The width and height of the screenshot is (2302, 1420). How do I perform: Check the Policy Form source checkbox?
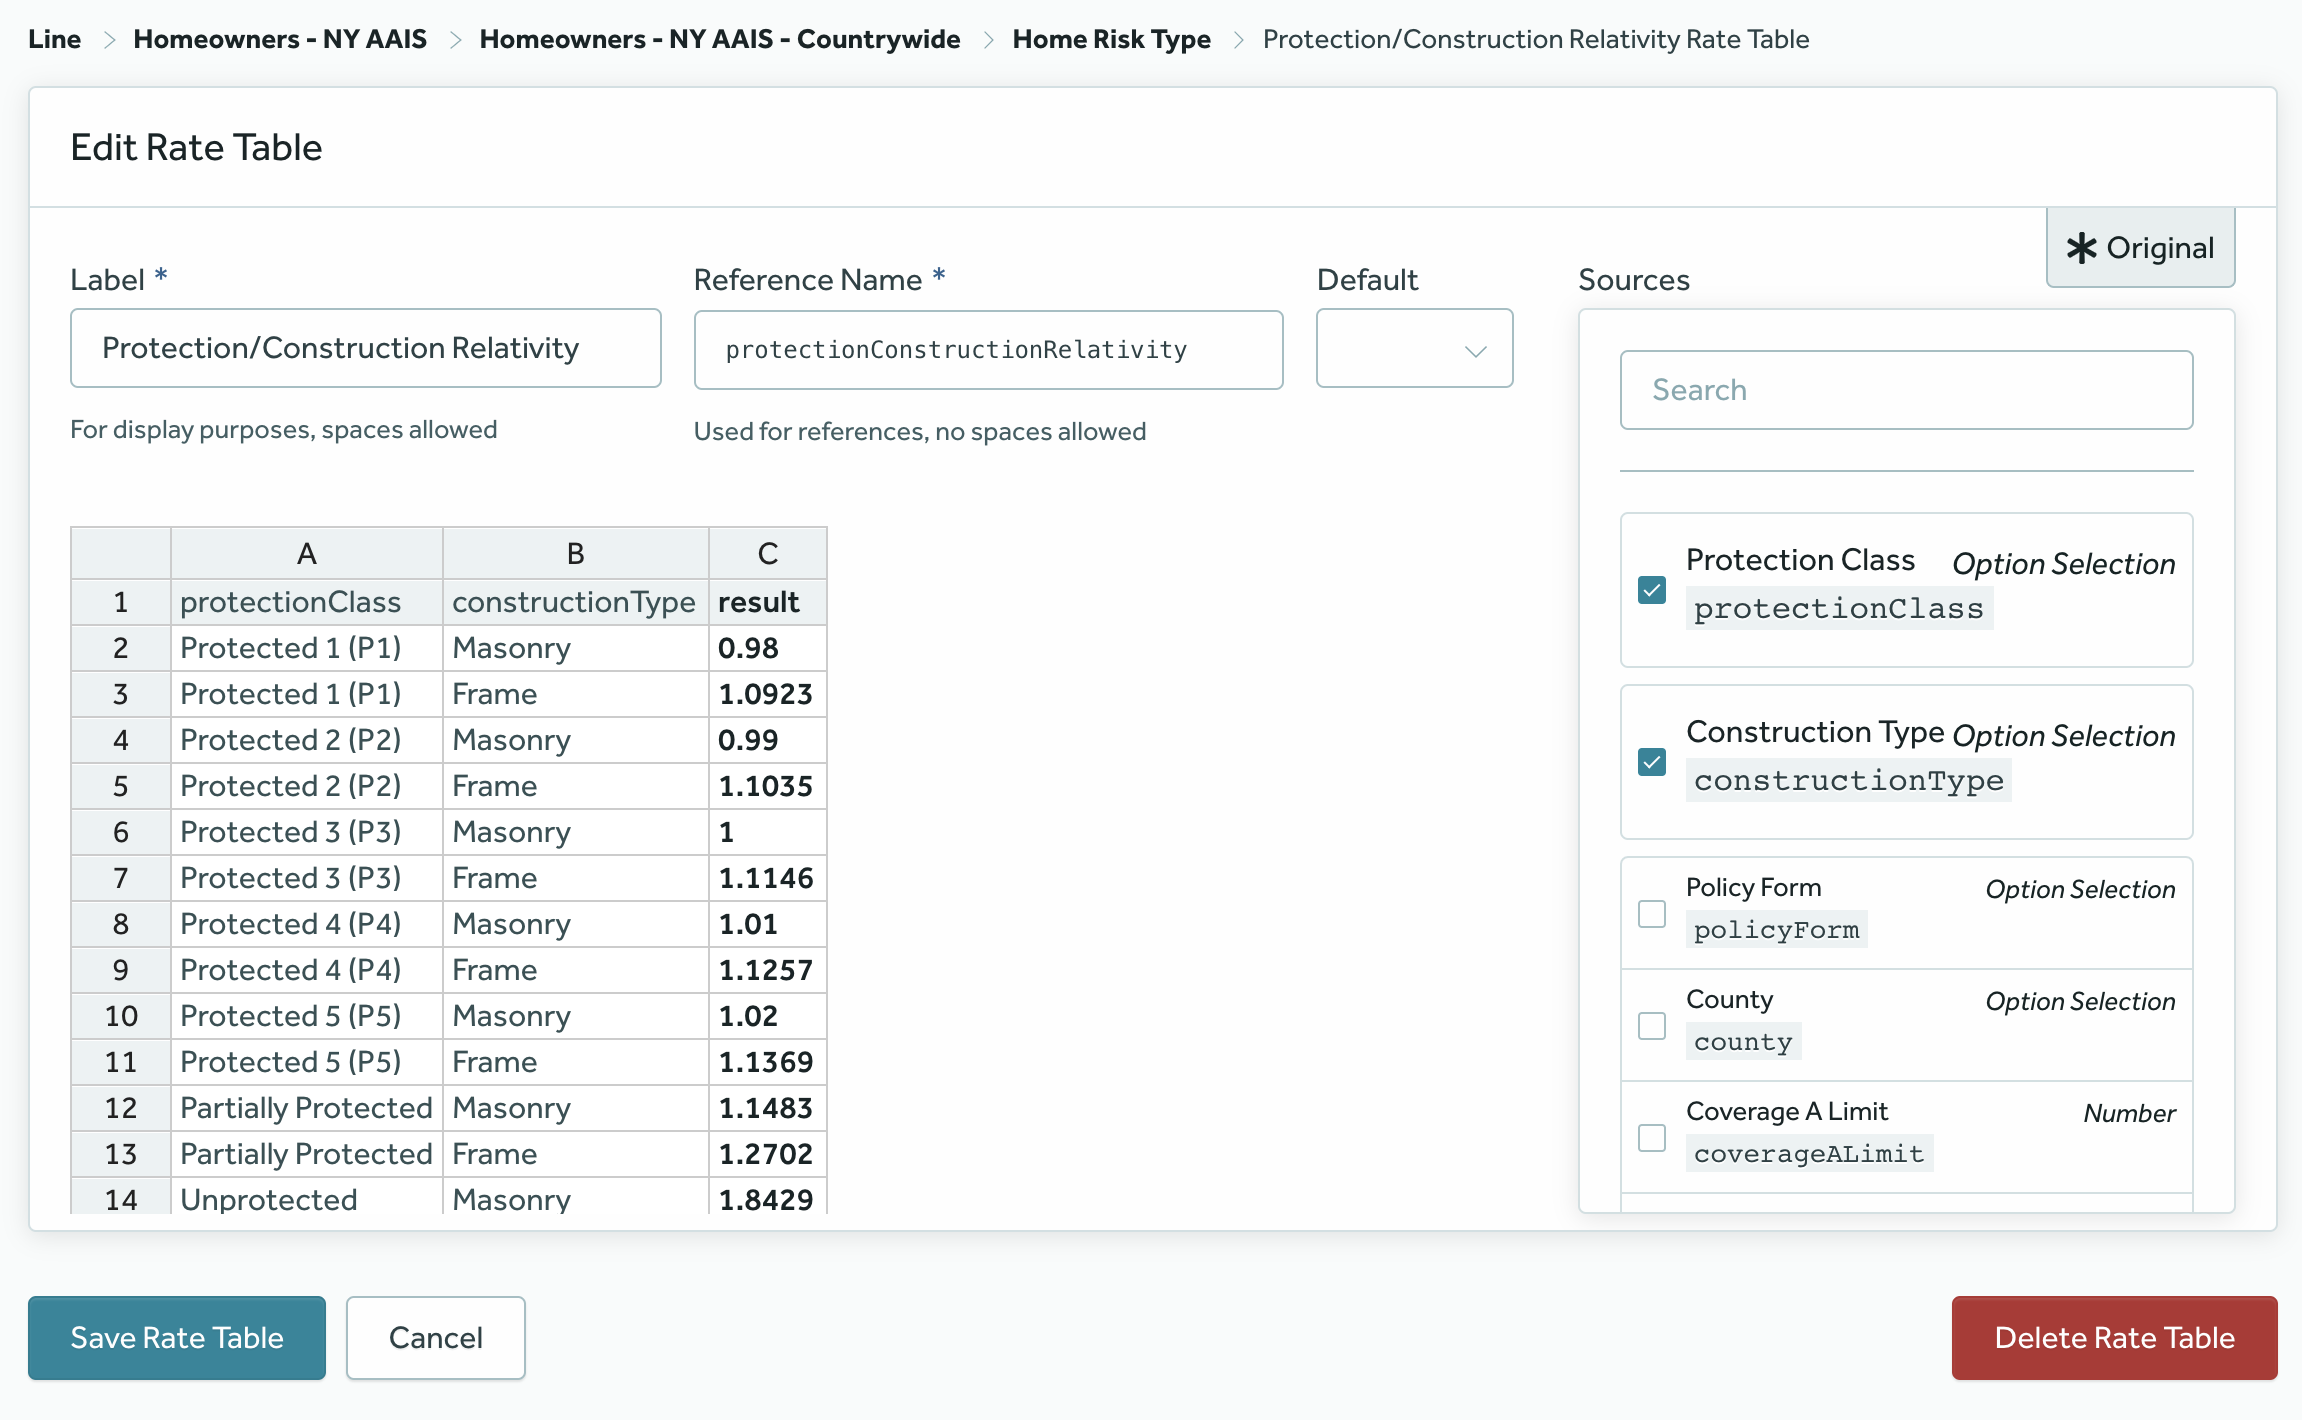(x=1652, y=914)
